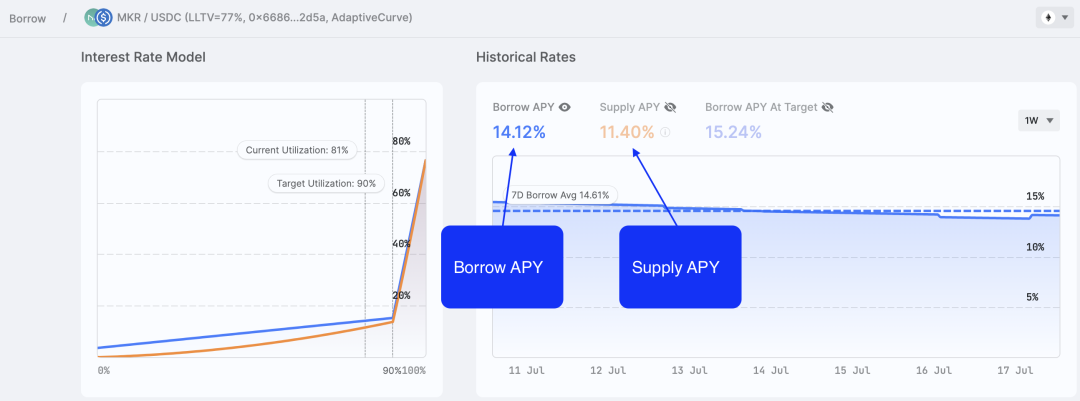Click the Current Utilization 81% label
This screenshot has width=1080, height=401.
click(297, 150)
